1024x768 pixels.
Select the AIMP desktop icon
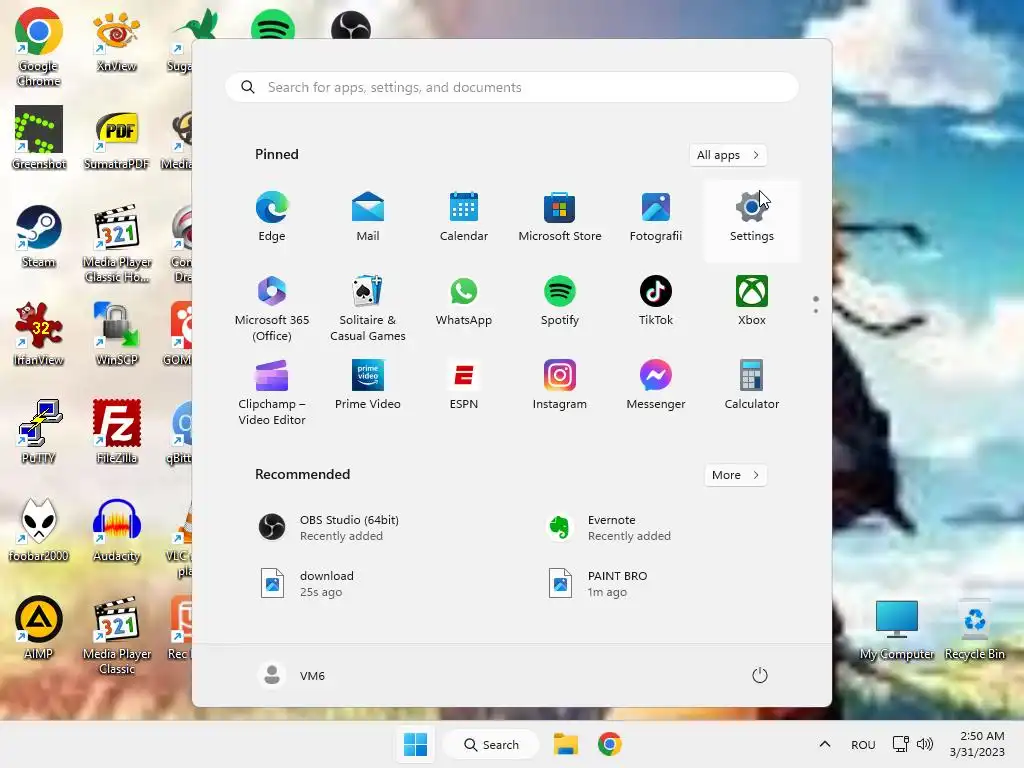pyautogui.click(x=39, y=628)
